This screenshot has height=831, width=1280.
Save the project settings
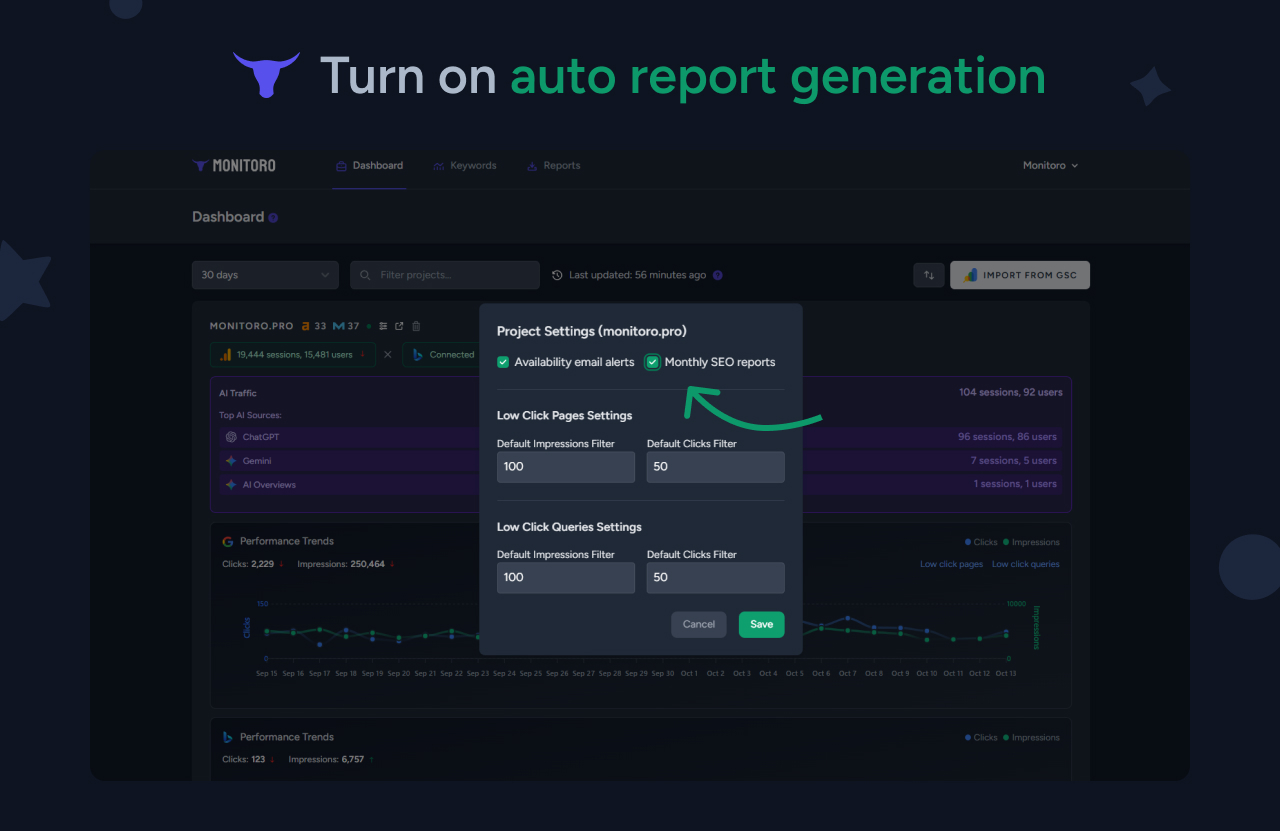point(761,624)
